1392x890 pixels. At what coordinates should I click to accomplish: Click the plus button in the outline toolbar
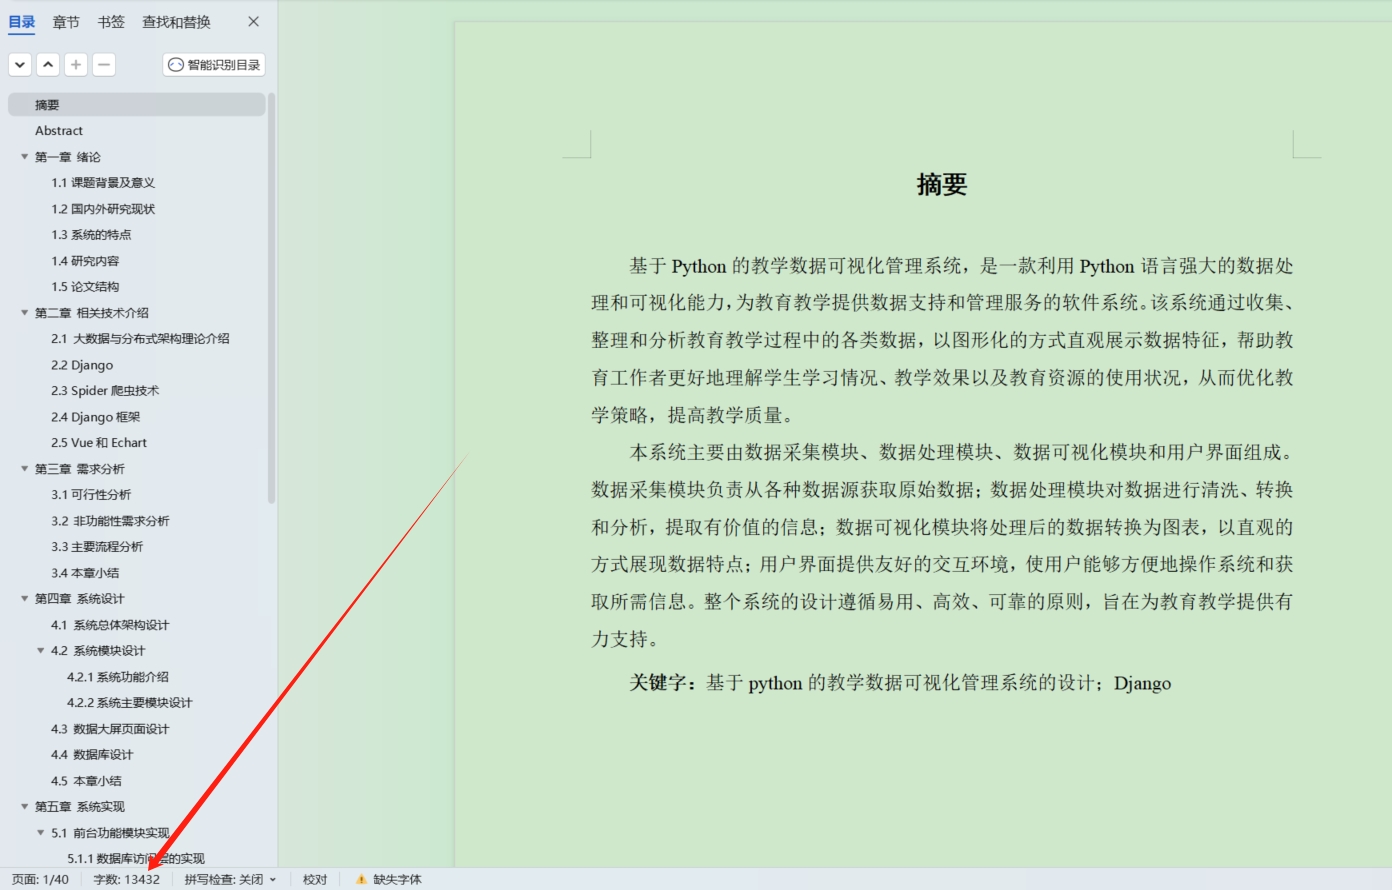tap(76, 65)
